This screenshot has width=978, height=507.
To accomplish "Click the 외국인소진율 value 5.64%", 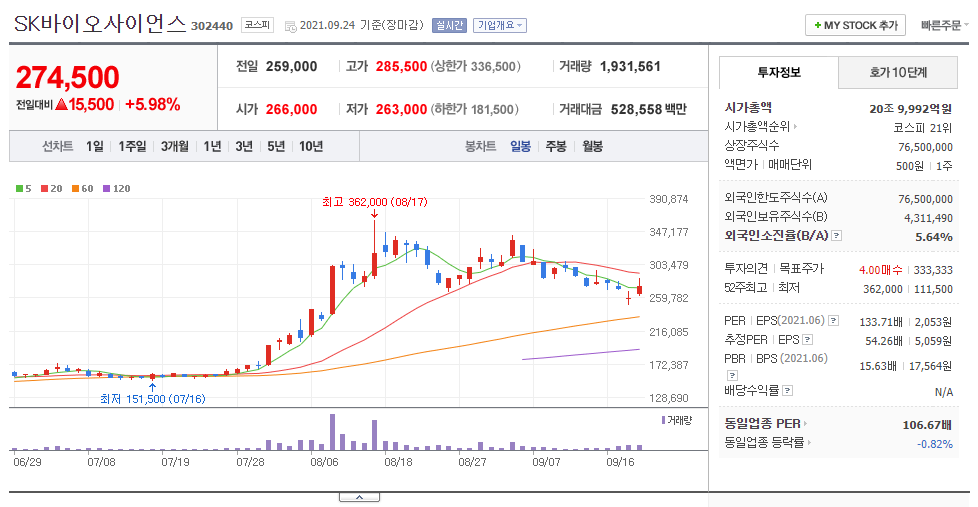I will tap(934, 237).
